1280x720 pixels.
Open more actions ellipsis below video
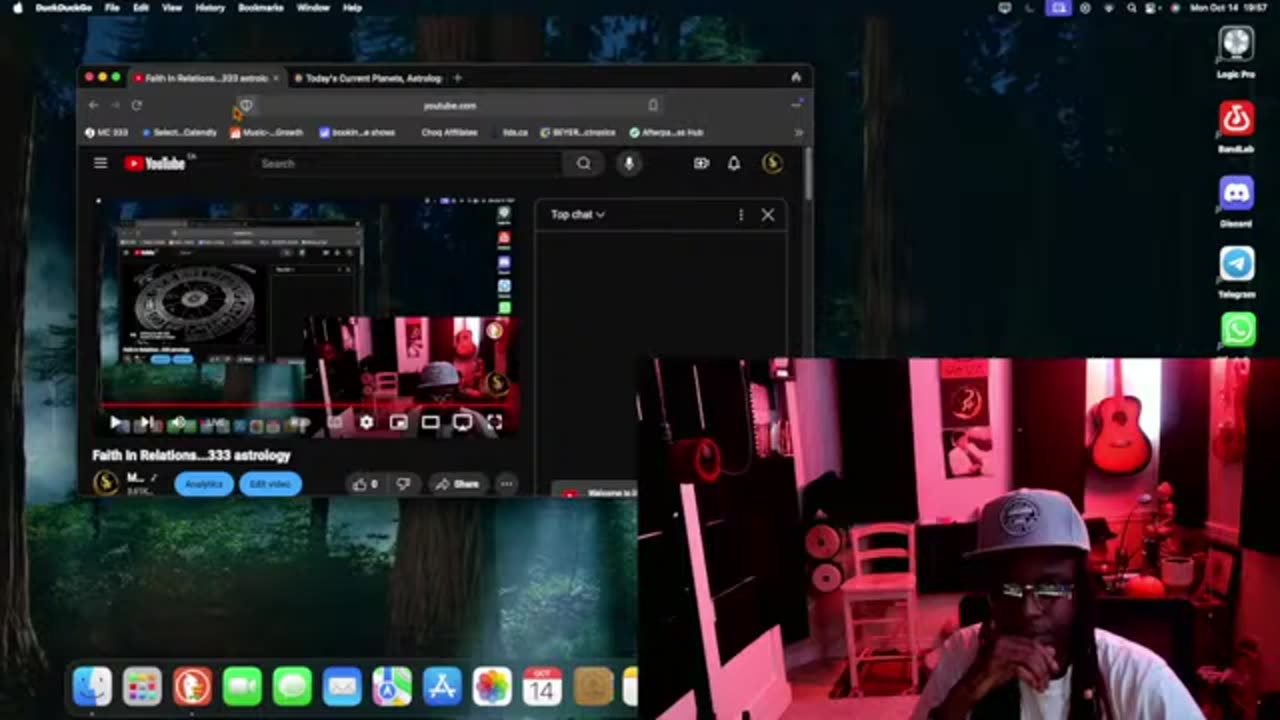[507, 484]
